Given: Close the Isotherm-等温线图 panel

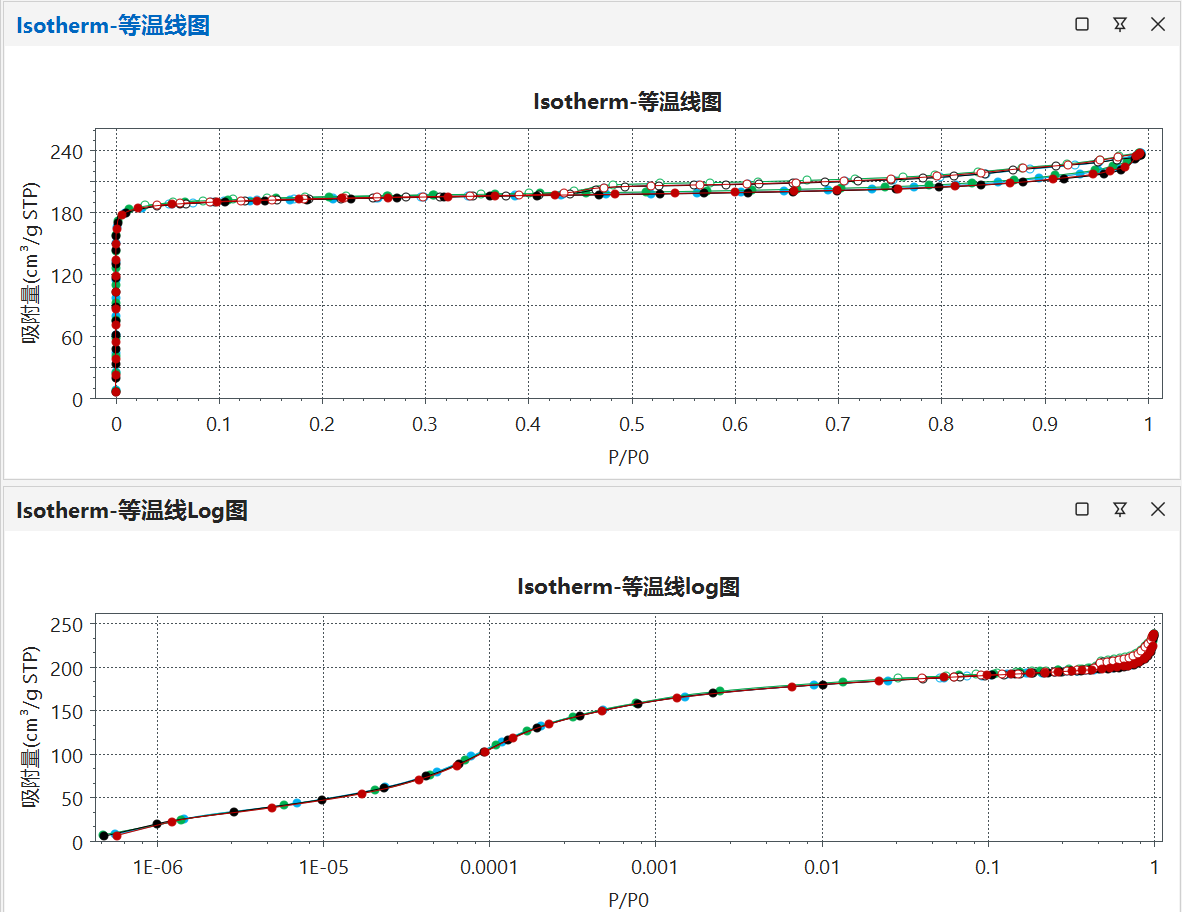Looking at the screenshot, I should coord(1159,24).
